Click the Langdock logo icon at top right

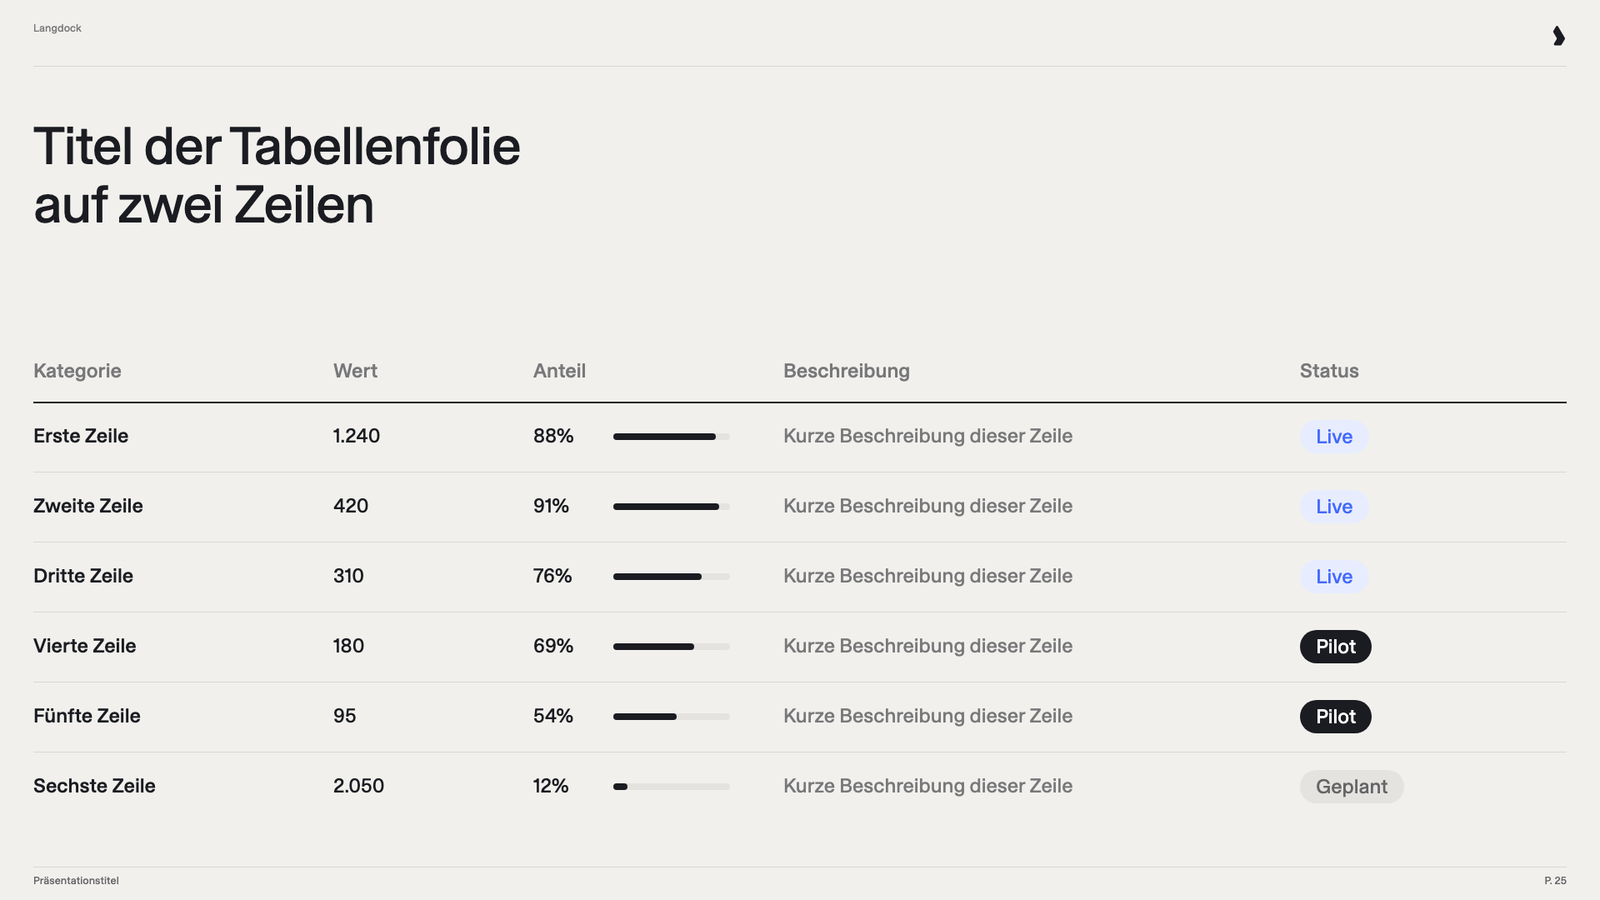point(1558,36)
